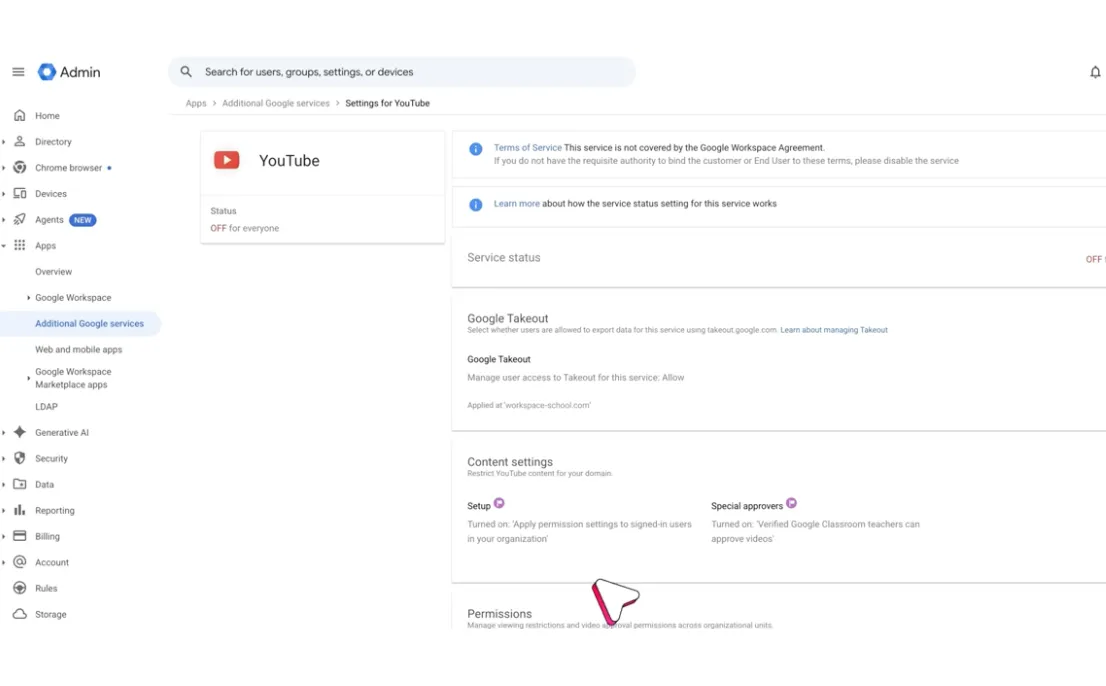Click the search magnifier icon

(x=186, y=72)
